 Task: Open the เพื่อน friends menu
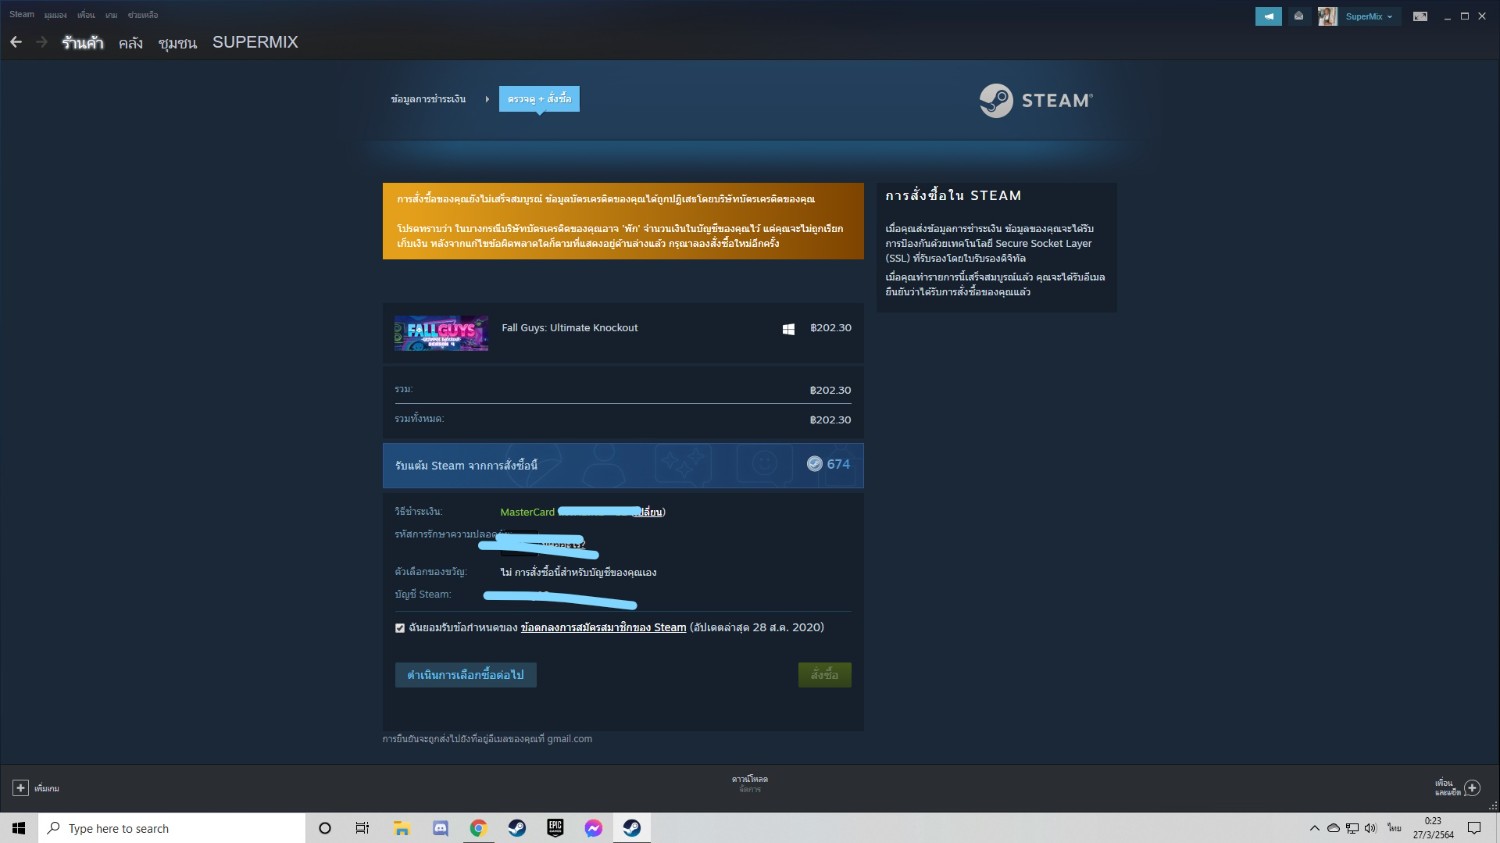tap(86, 15)
